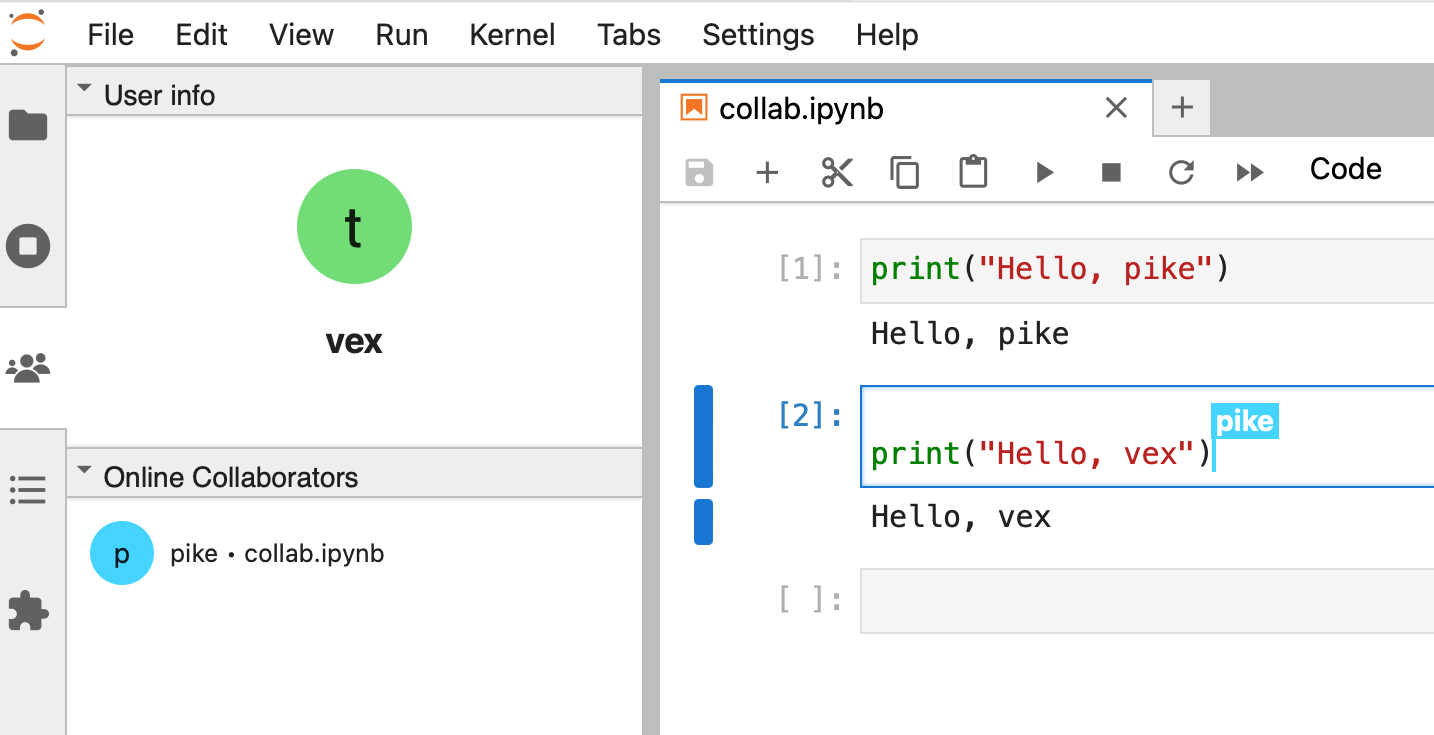Run all cells with the fast-forward icon
The image size is (1434, 735).
1249,172
